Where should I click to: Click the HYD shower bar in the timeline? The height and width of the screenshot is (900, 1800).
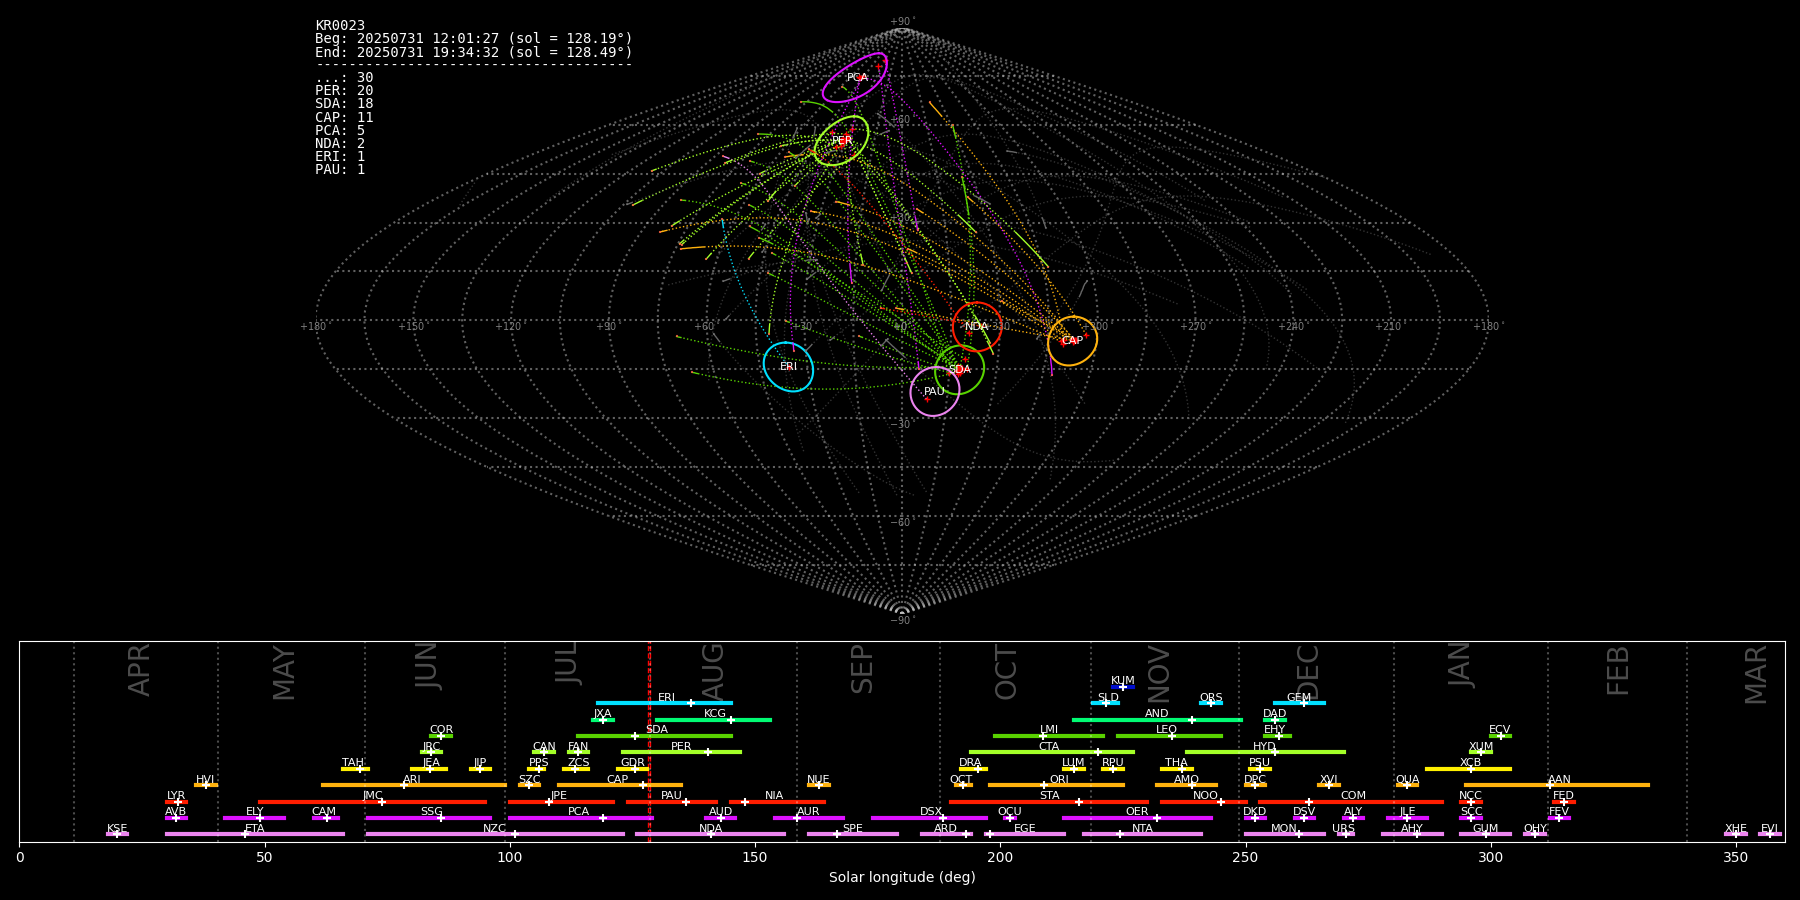(1265, 752)
